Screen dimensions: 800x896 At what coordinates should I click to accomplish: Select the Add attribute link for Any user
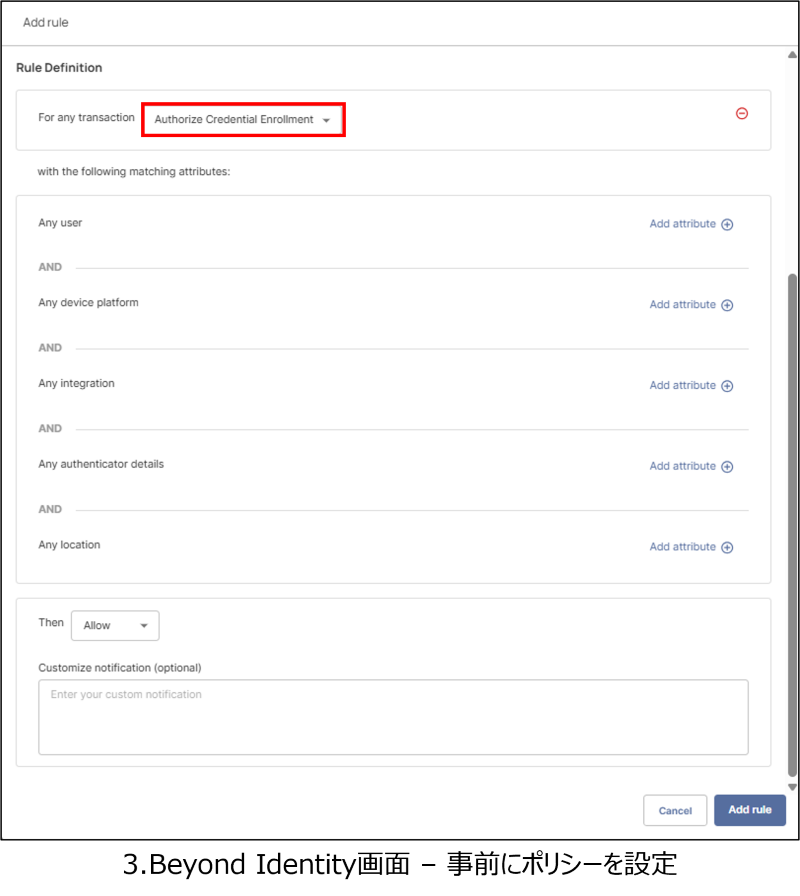(682, 224)
